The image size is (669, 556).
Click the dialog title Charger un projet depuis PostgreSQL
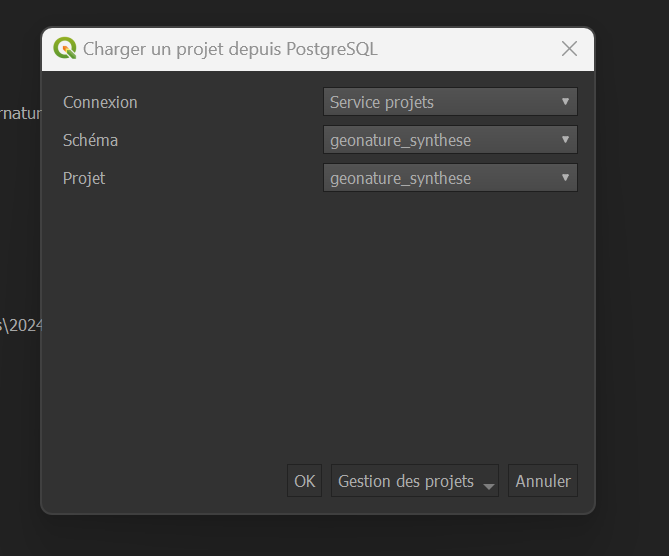(x=230, y=49)
